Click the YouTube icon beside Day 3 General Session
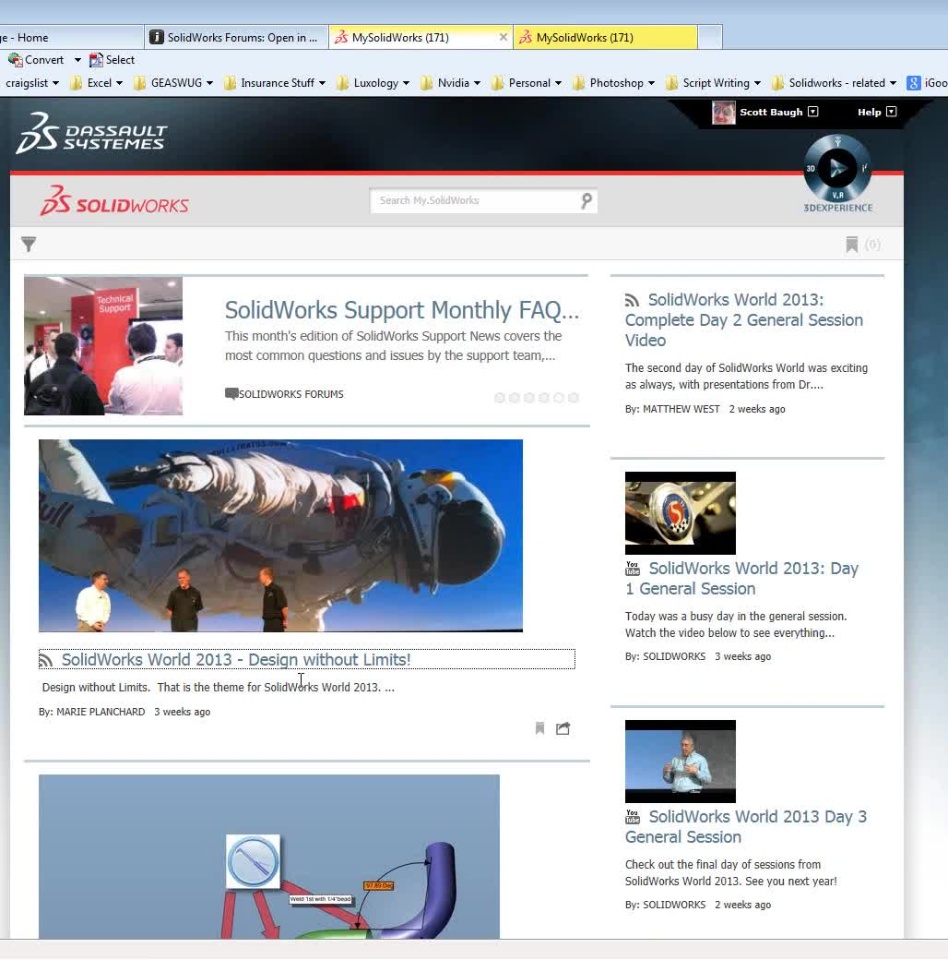 click(632, 817)
